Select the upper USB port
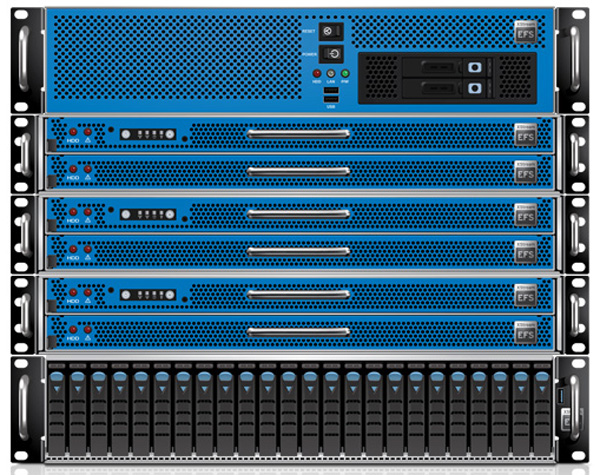600x475 pixels. point(331,90)
